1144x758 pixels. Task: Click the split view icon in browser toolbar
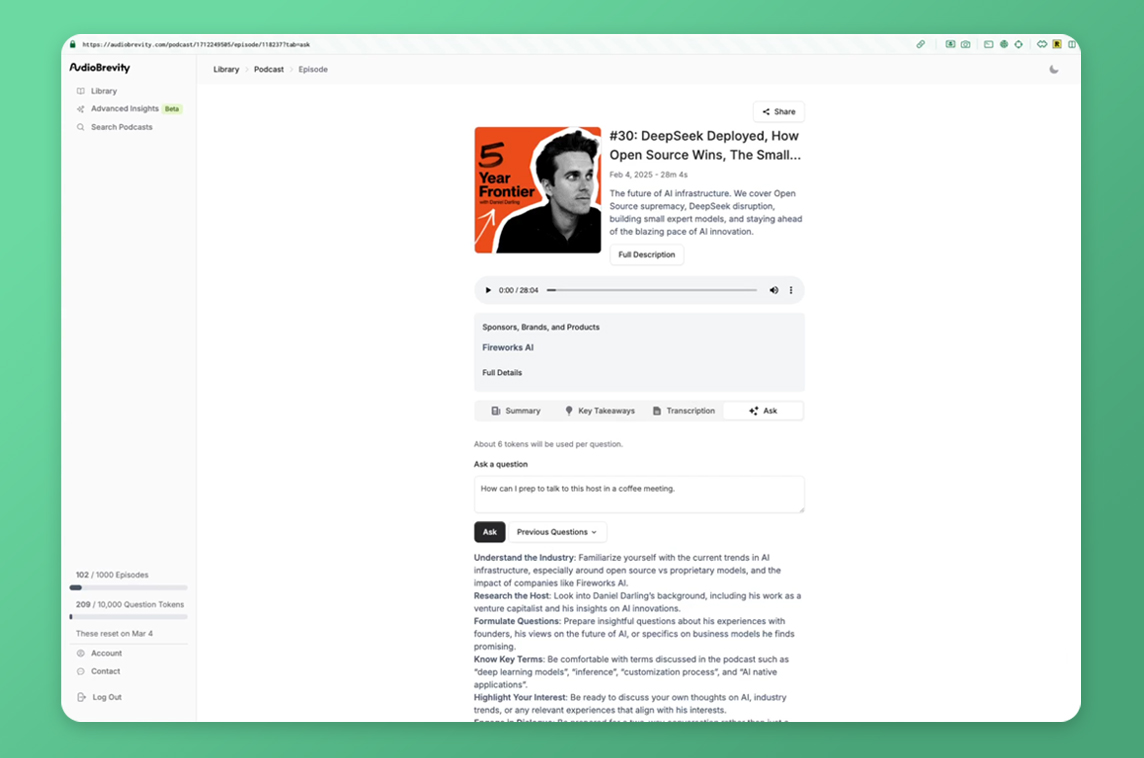tap(1072, 45)
